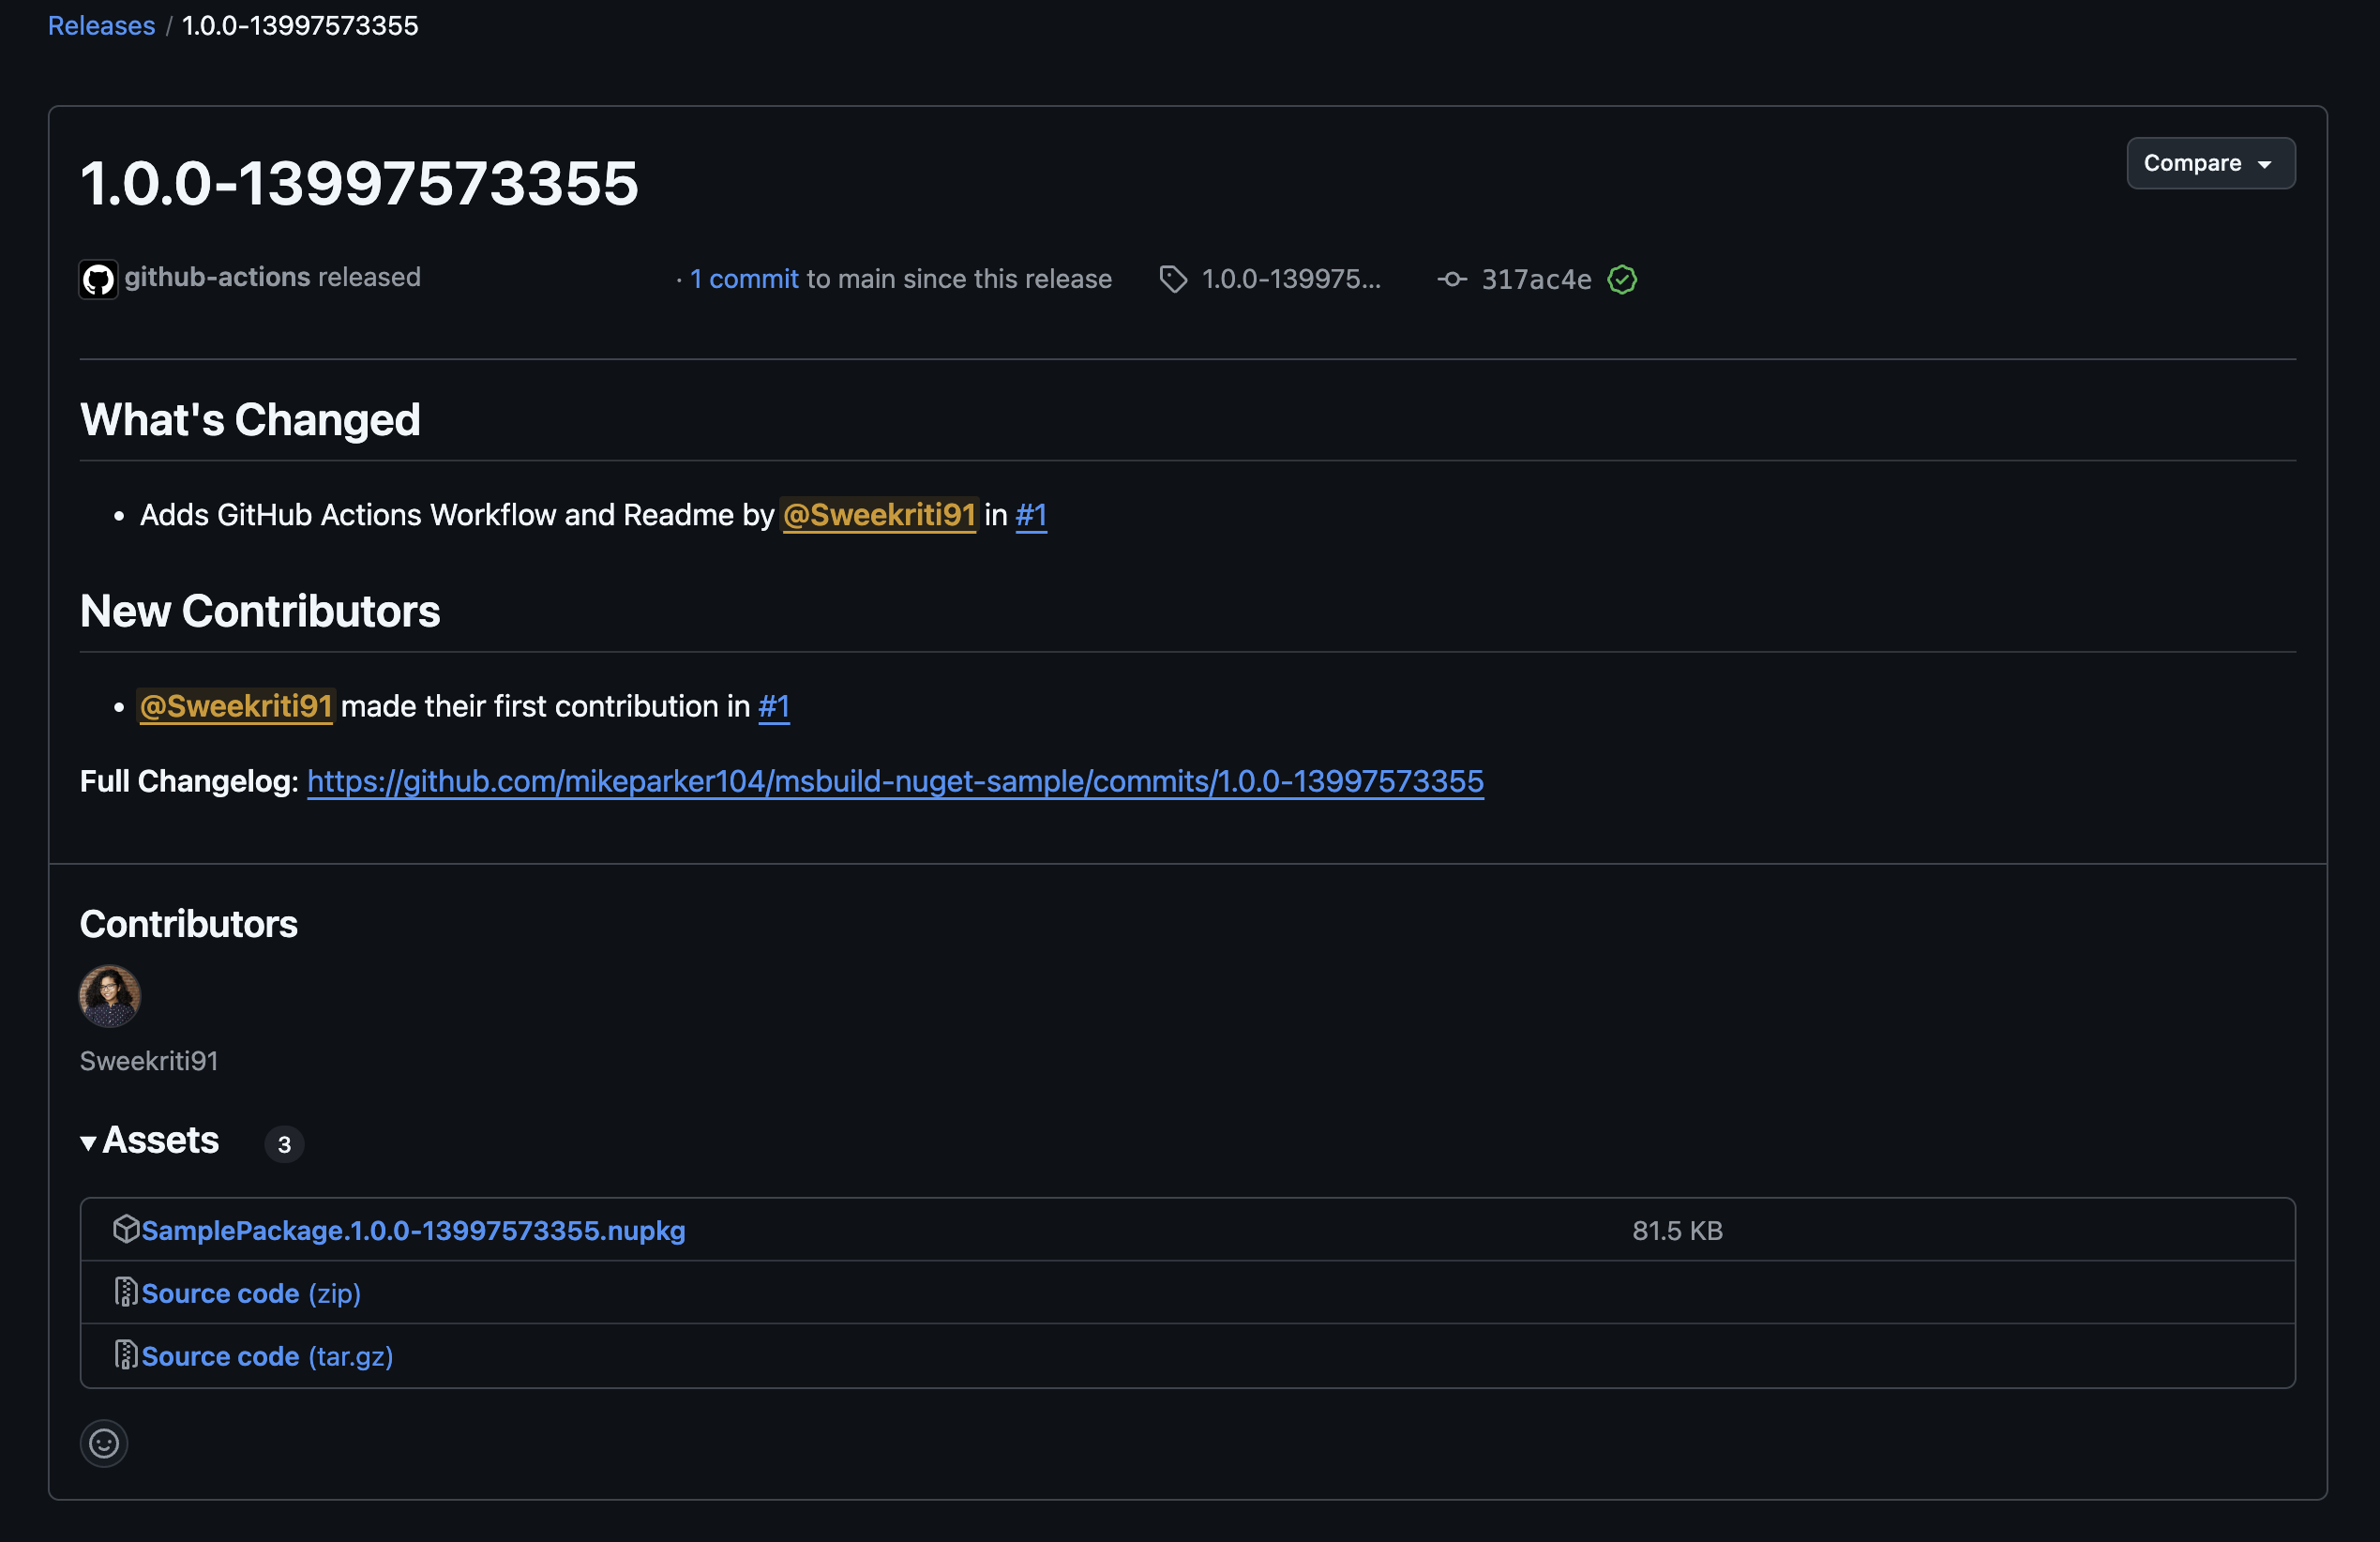Click the Sweekriti91 contributor avatar

109,995
